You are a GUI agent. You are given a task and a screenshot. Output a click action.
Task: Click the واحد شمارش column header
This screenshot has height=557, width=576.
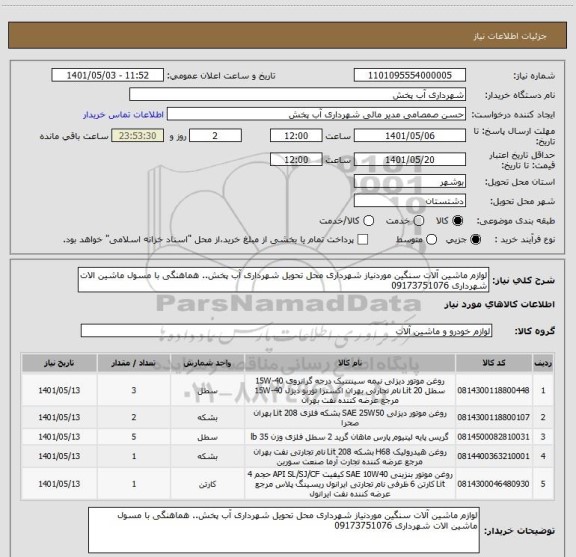pos(207,363)
